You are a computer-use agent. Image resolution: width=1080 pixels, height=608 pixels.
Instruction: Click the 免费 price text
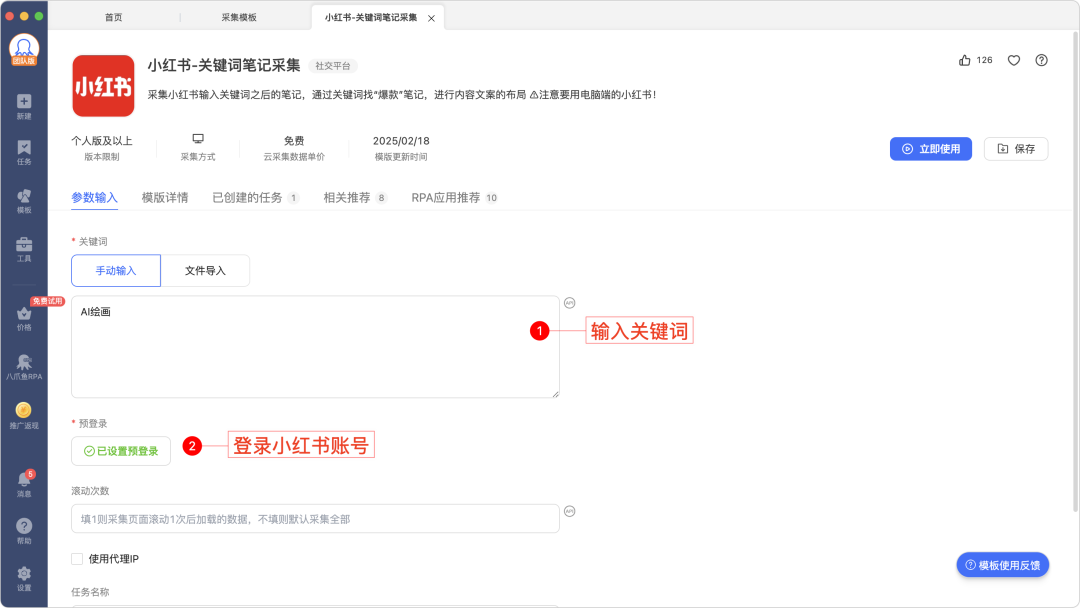[294, 140]
